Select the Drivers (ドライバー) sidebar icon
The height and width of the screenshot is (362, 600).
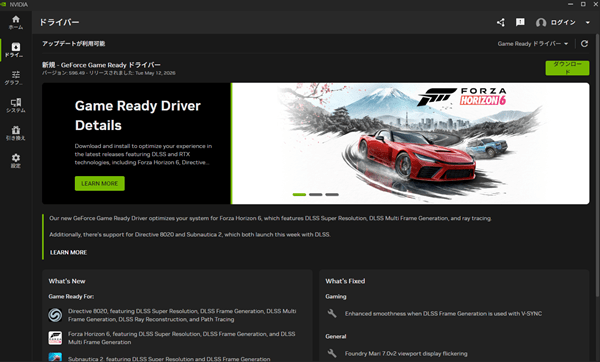coord(16,50)
